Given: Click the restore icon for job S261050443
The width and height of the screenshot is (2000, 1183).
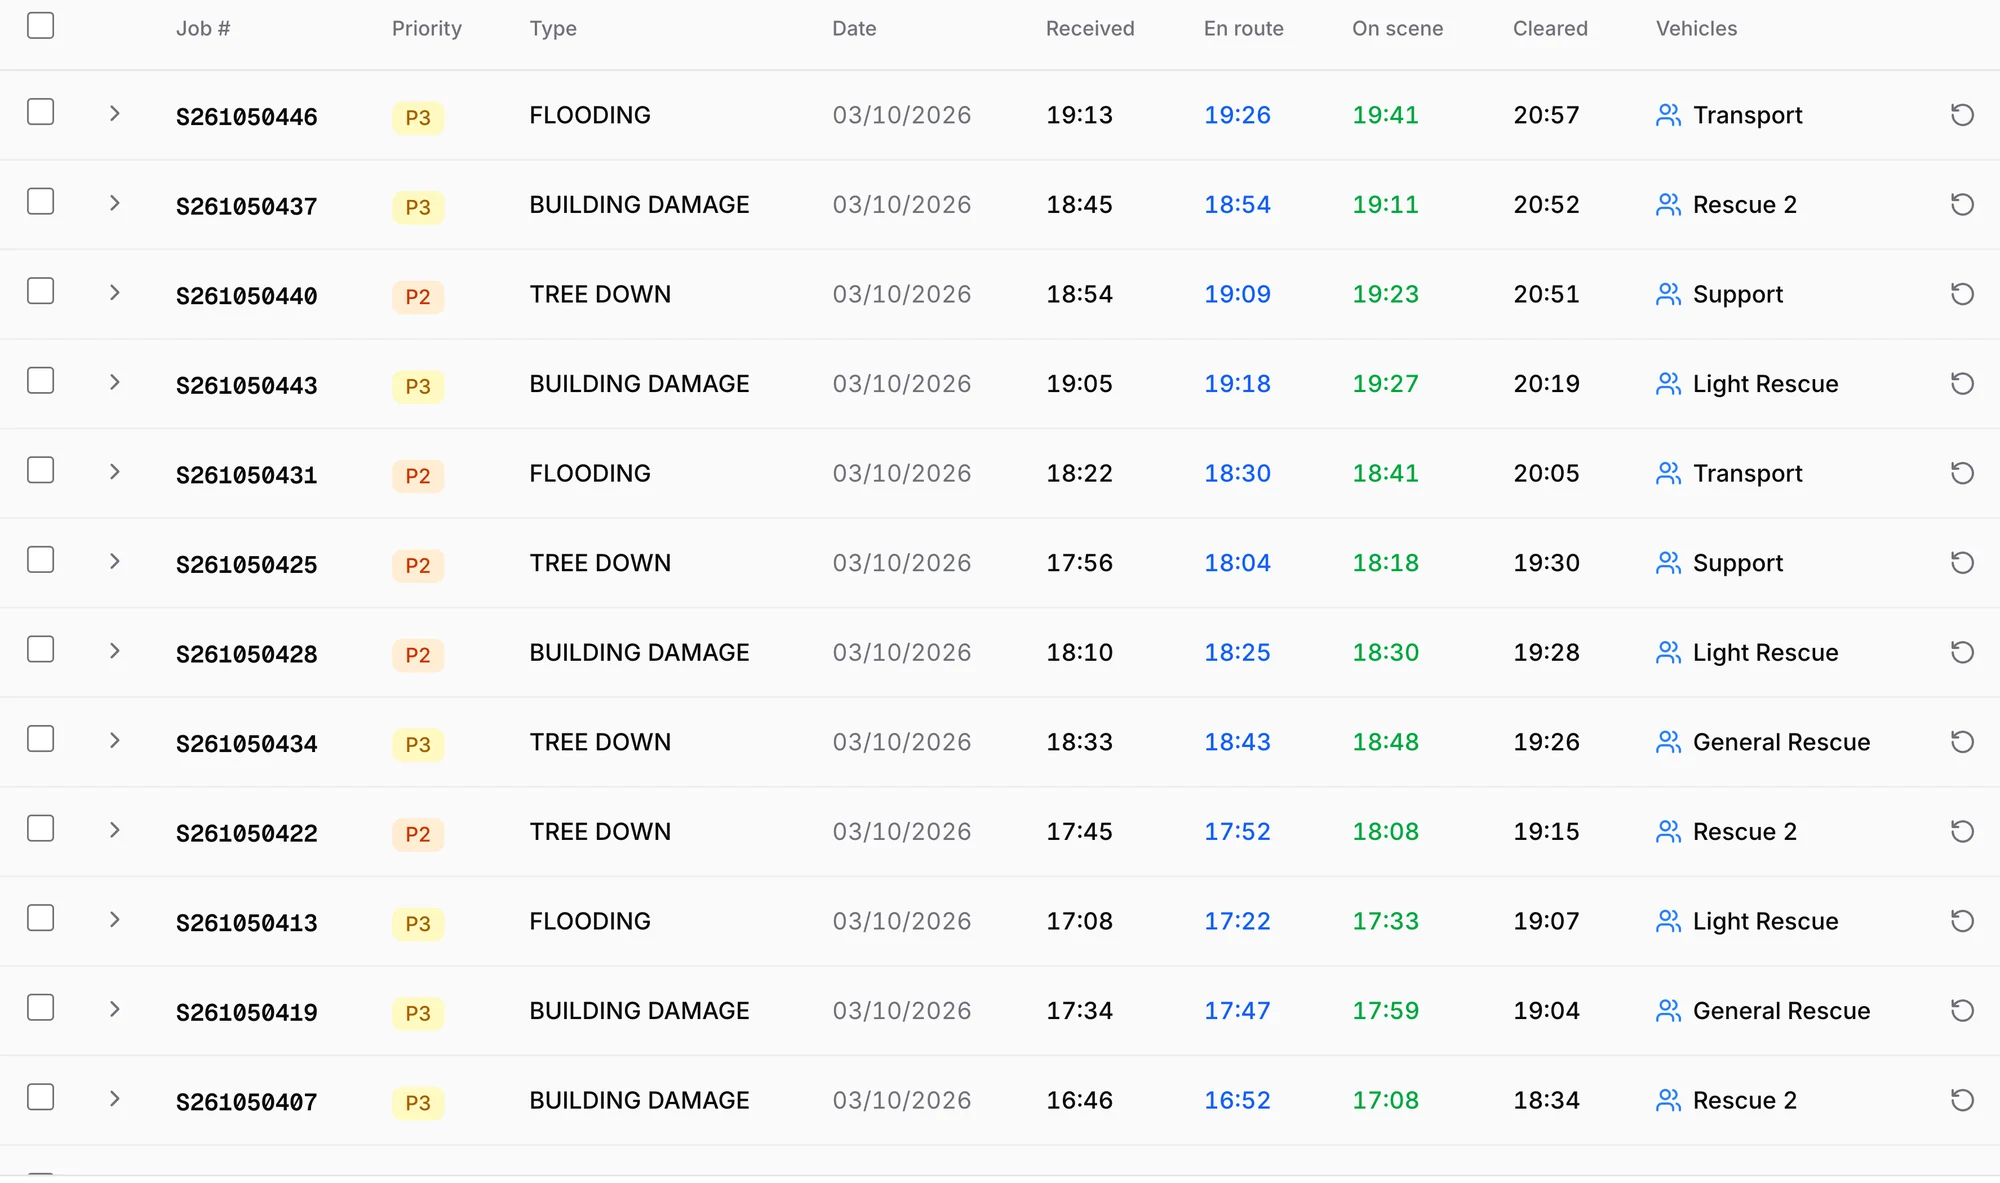Looking at the screenshot, I should 1962,384.
